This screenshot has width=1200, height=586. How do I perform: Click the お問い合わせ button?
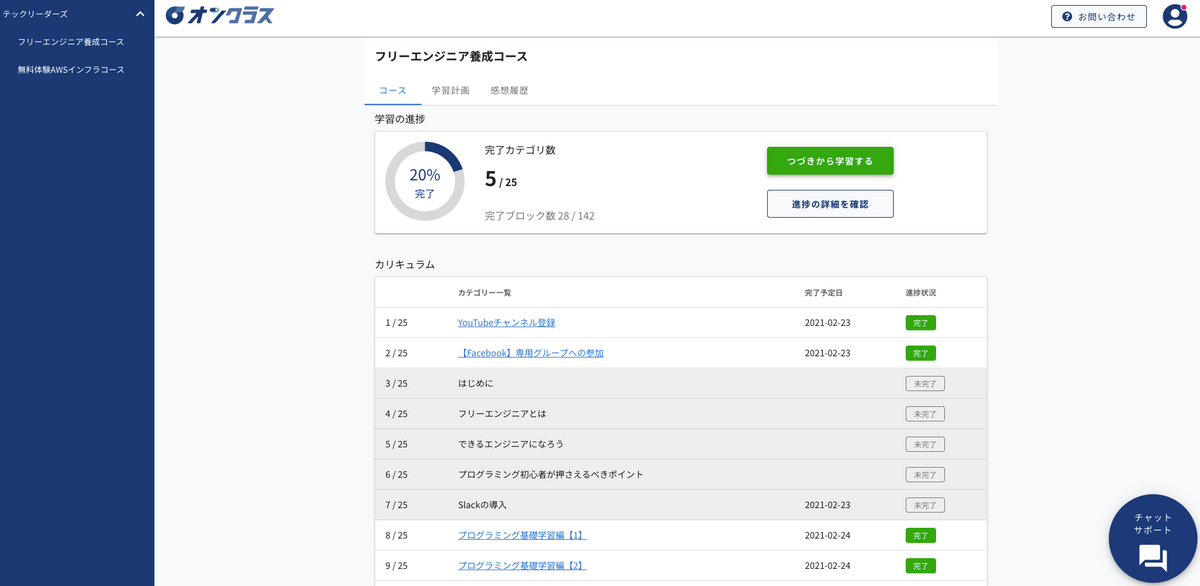pos(1099,16)
